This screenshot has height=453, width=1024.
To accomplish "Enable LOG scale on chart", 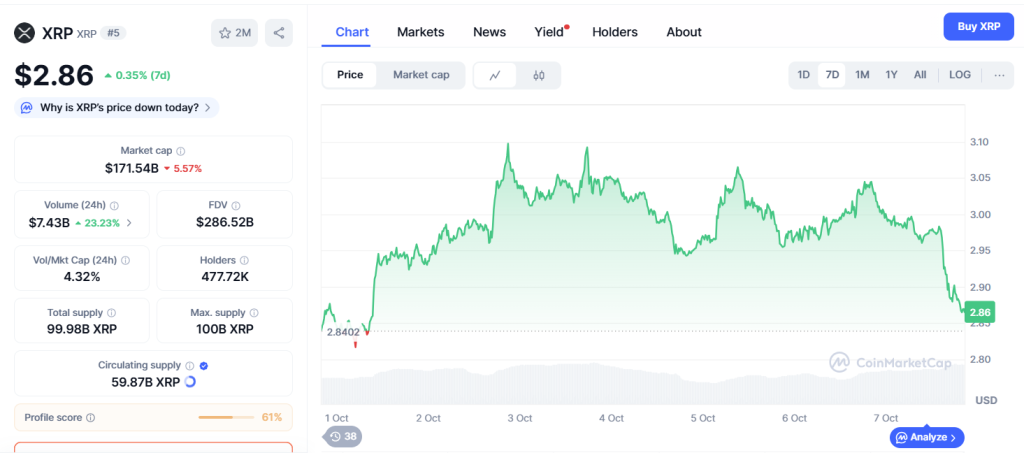I will tap(959, 75).
